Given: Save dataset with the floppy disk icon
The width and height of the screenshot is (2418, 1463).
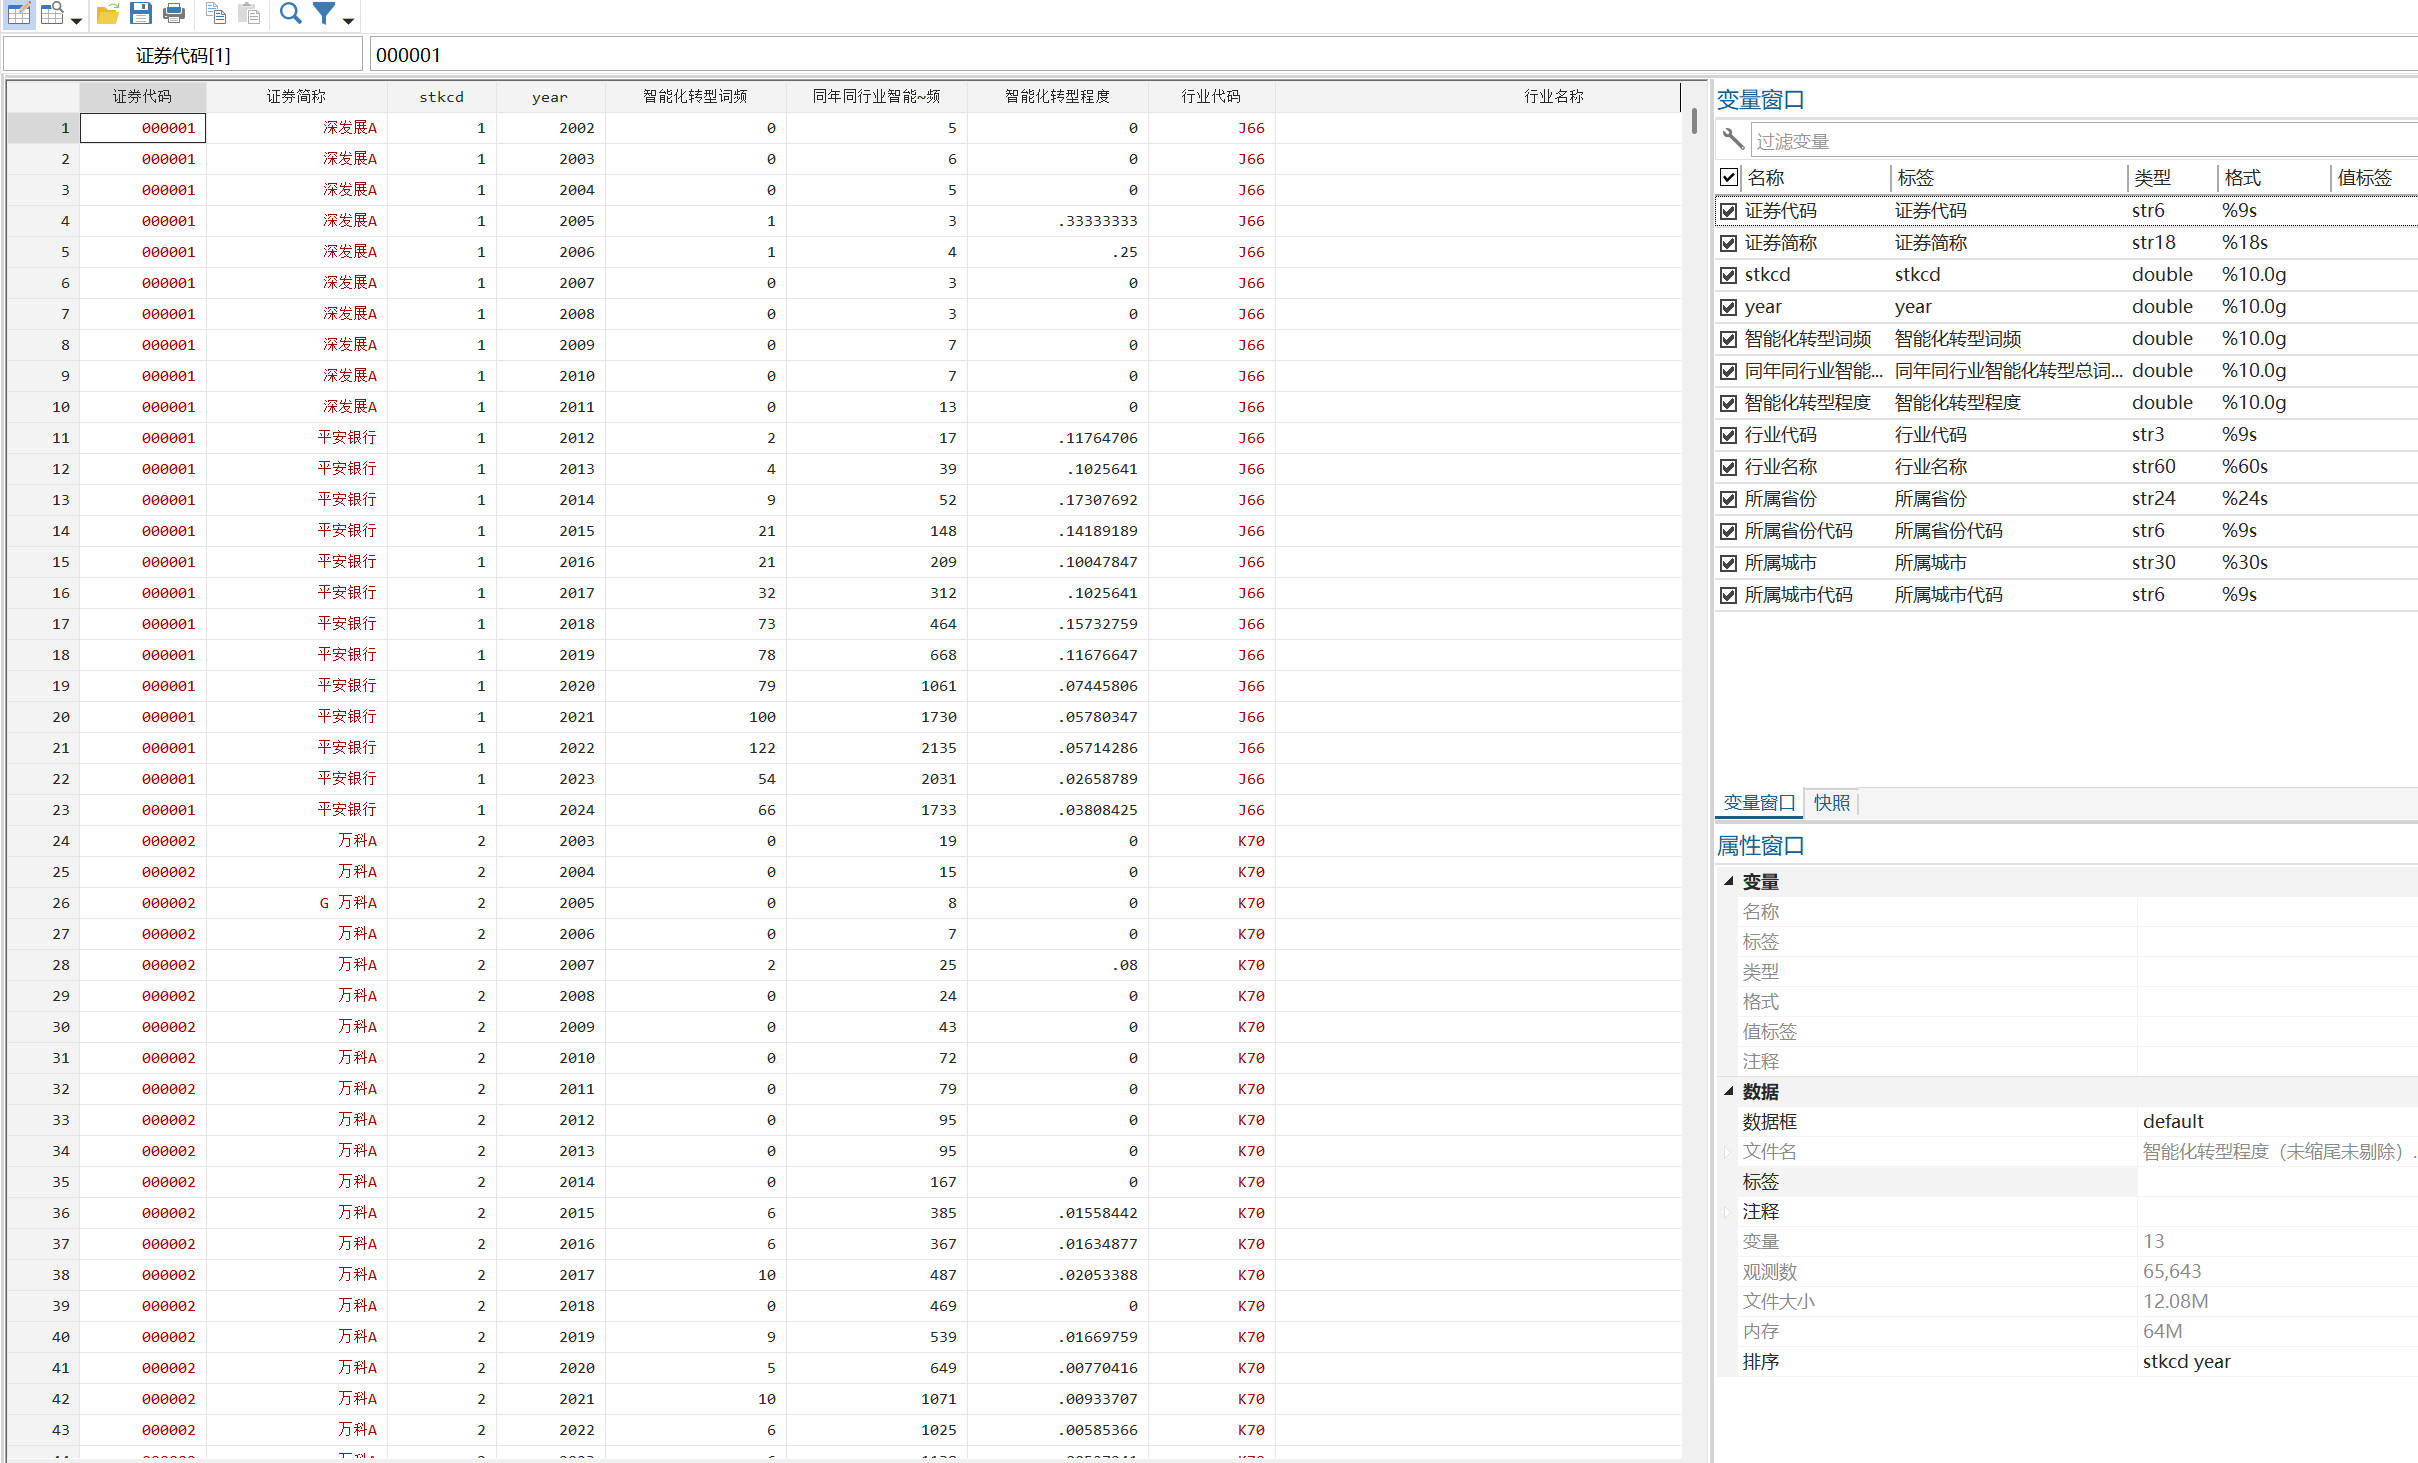Looking at the screenshot, I should (141, 14).
